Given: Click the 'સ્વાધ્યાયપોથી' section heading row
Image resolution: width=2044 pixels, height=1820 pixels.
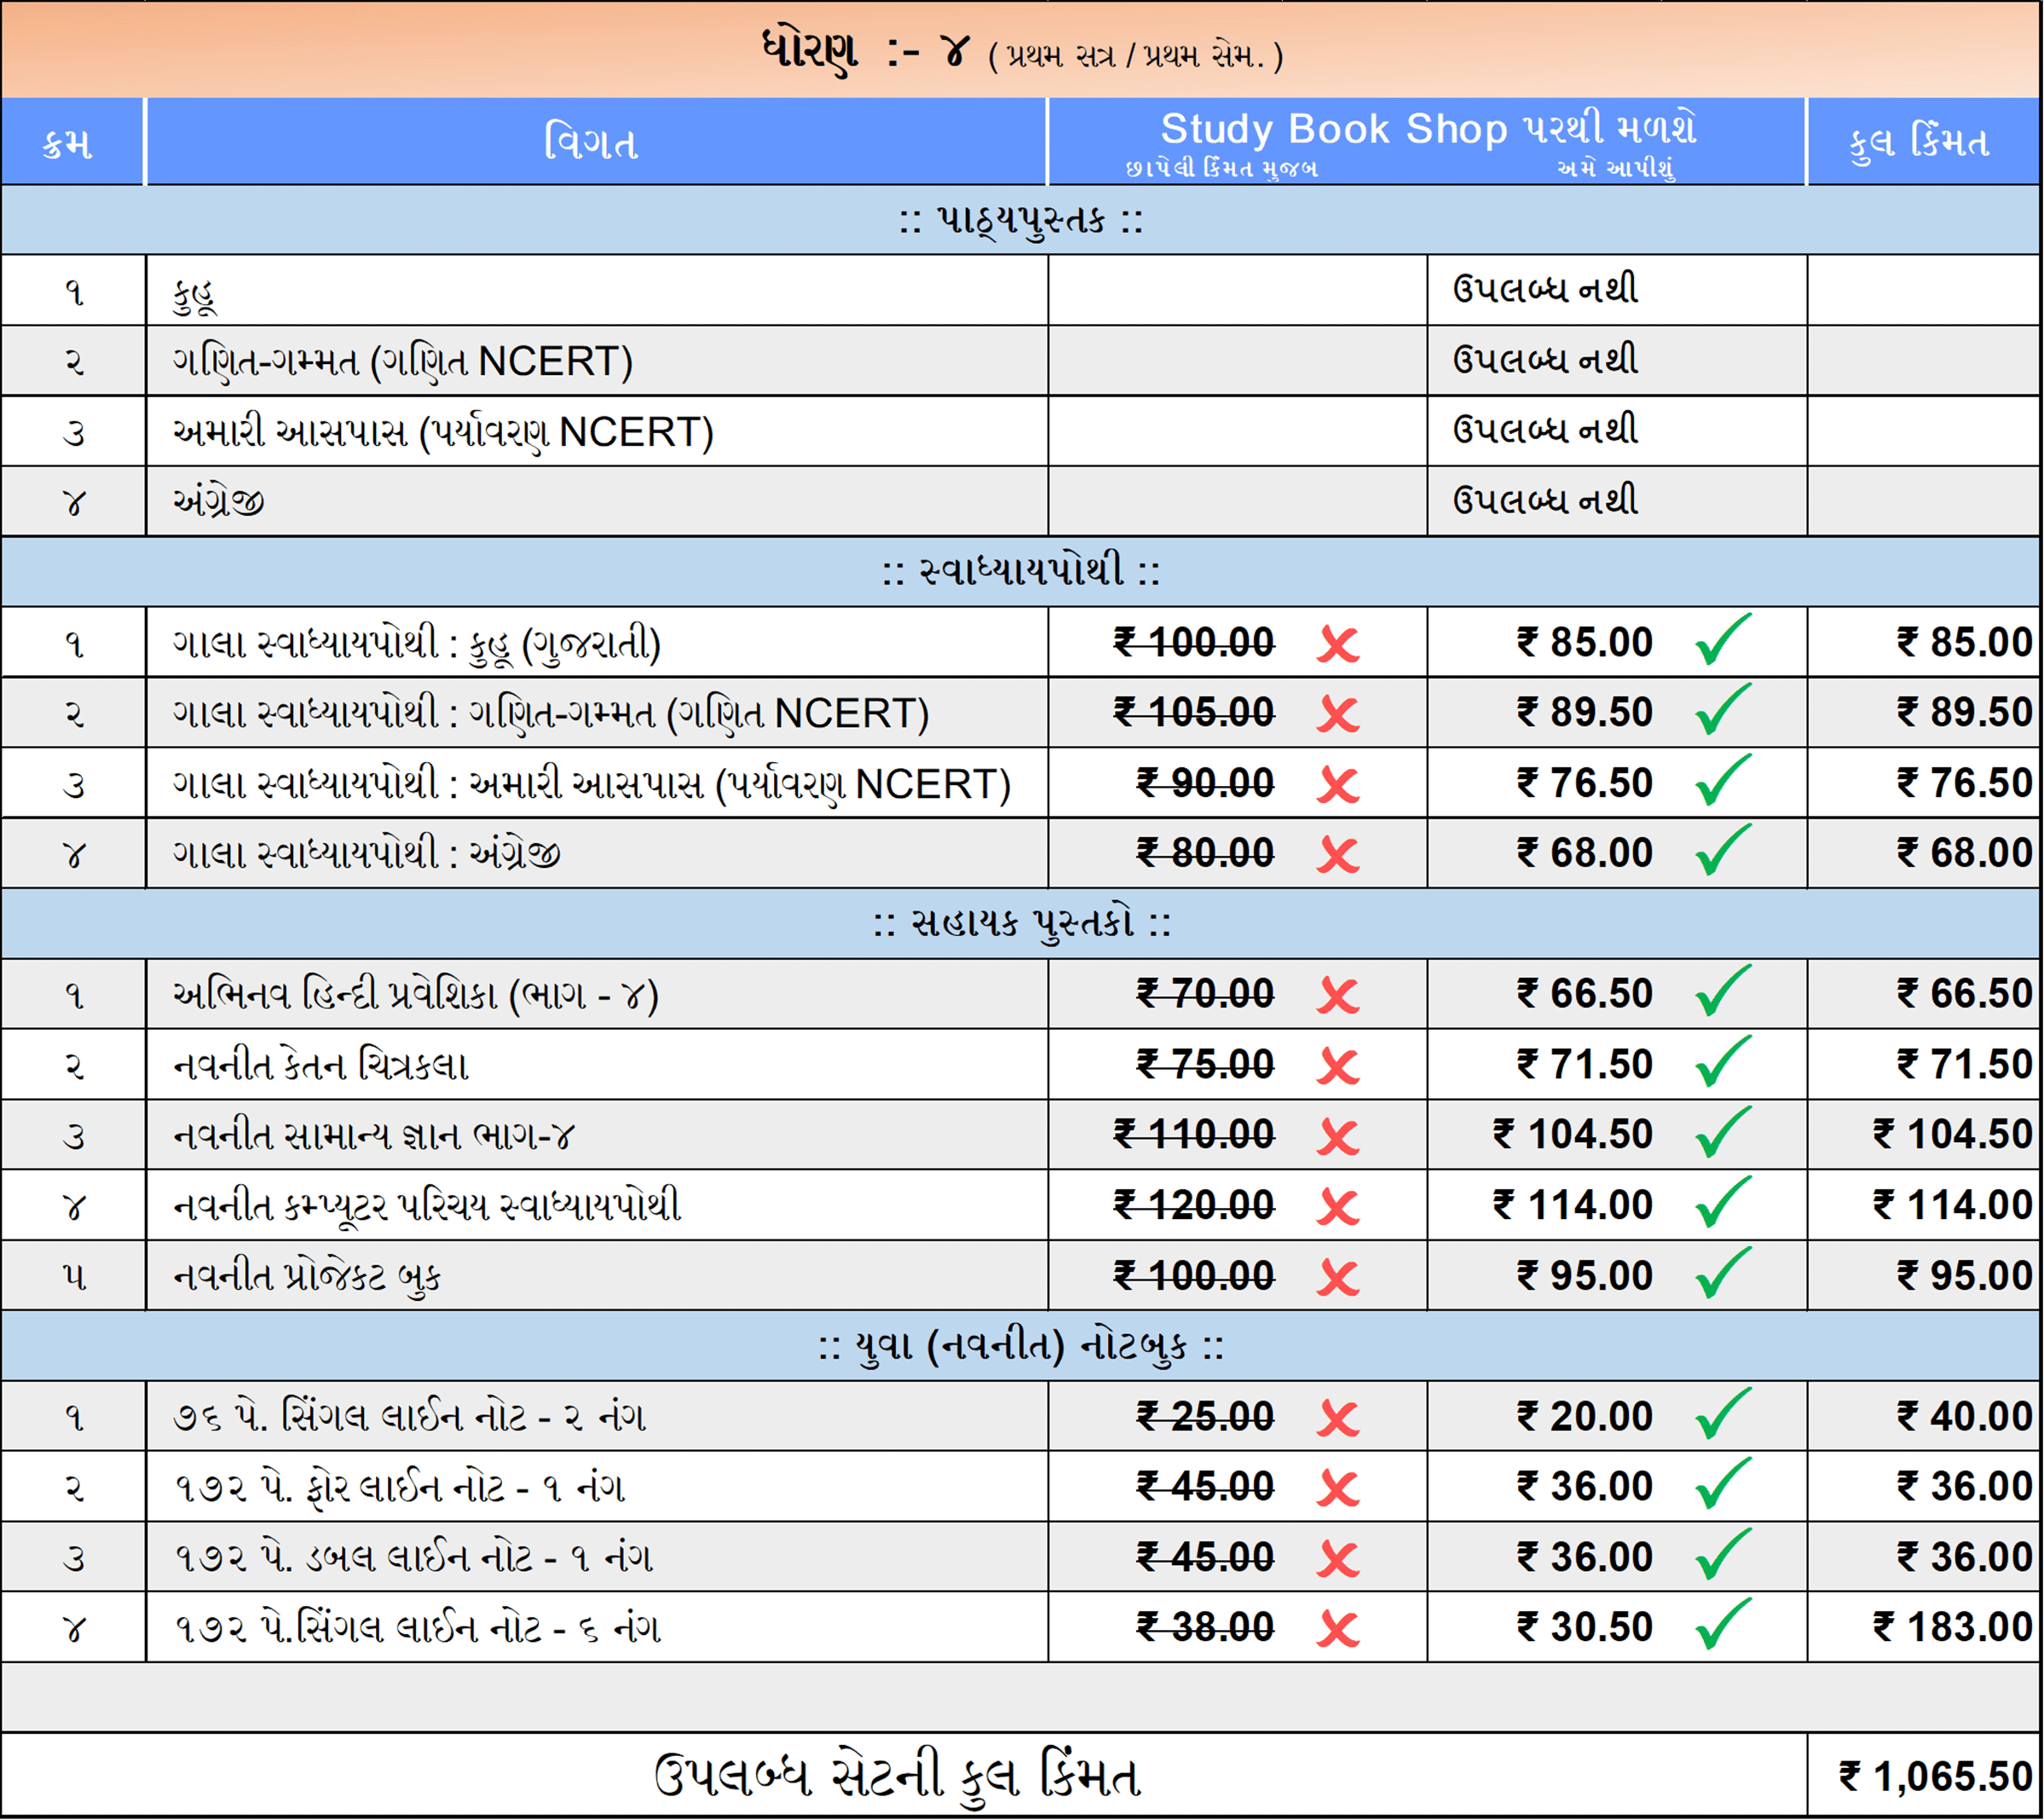Looking at the screenshot, I should 1020,572.
